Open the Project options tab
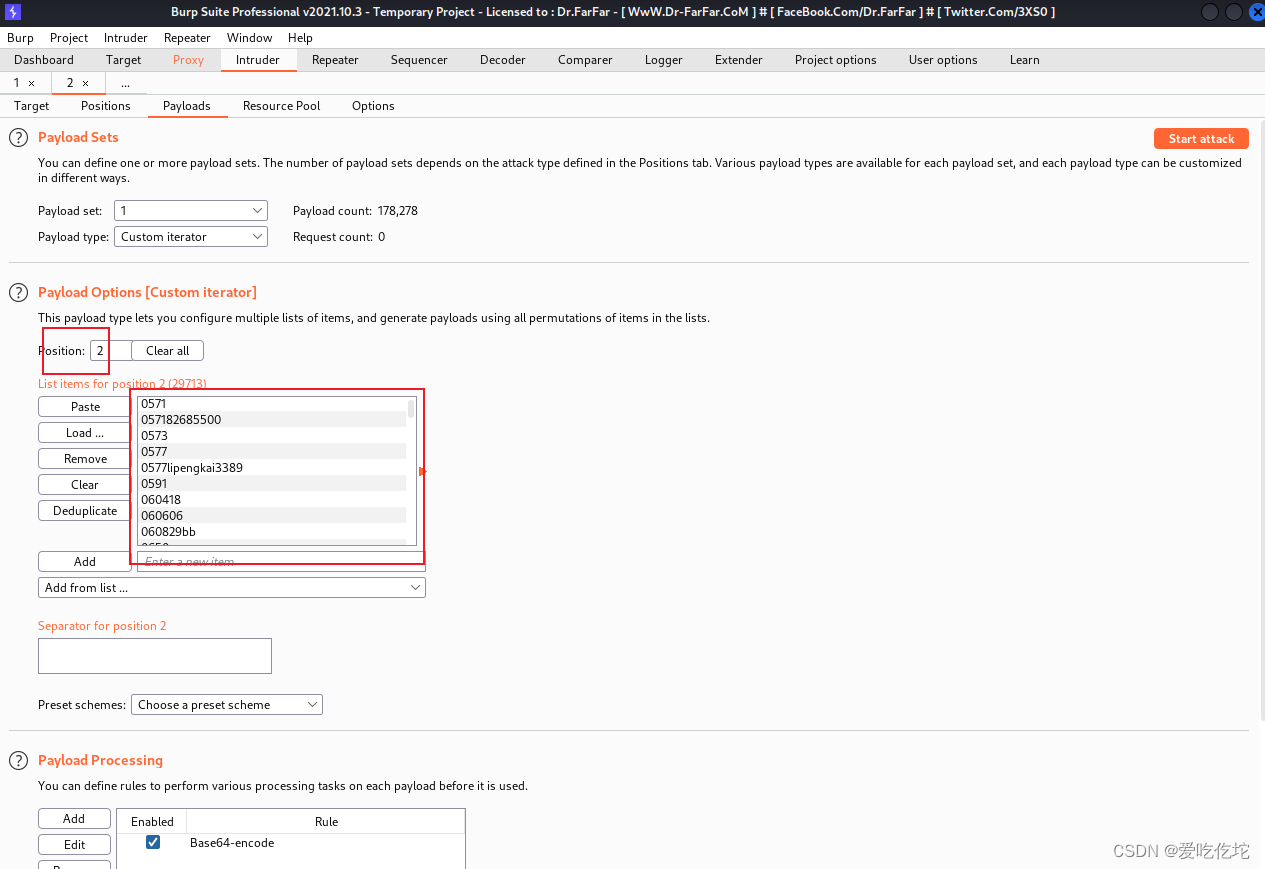This screenshot has height=869, width=1265. click(x=835, y=60)
